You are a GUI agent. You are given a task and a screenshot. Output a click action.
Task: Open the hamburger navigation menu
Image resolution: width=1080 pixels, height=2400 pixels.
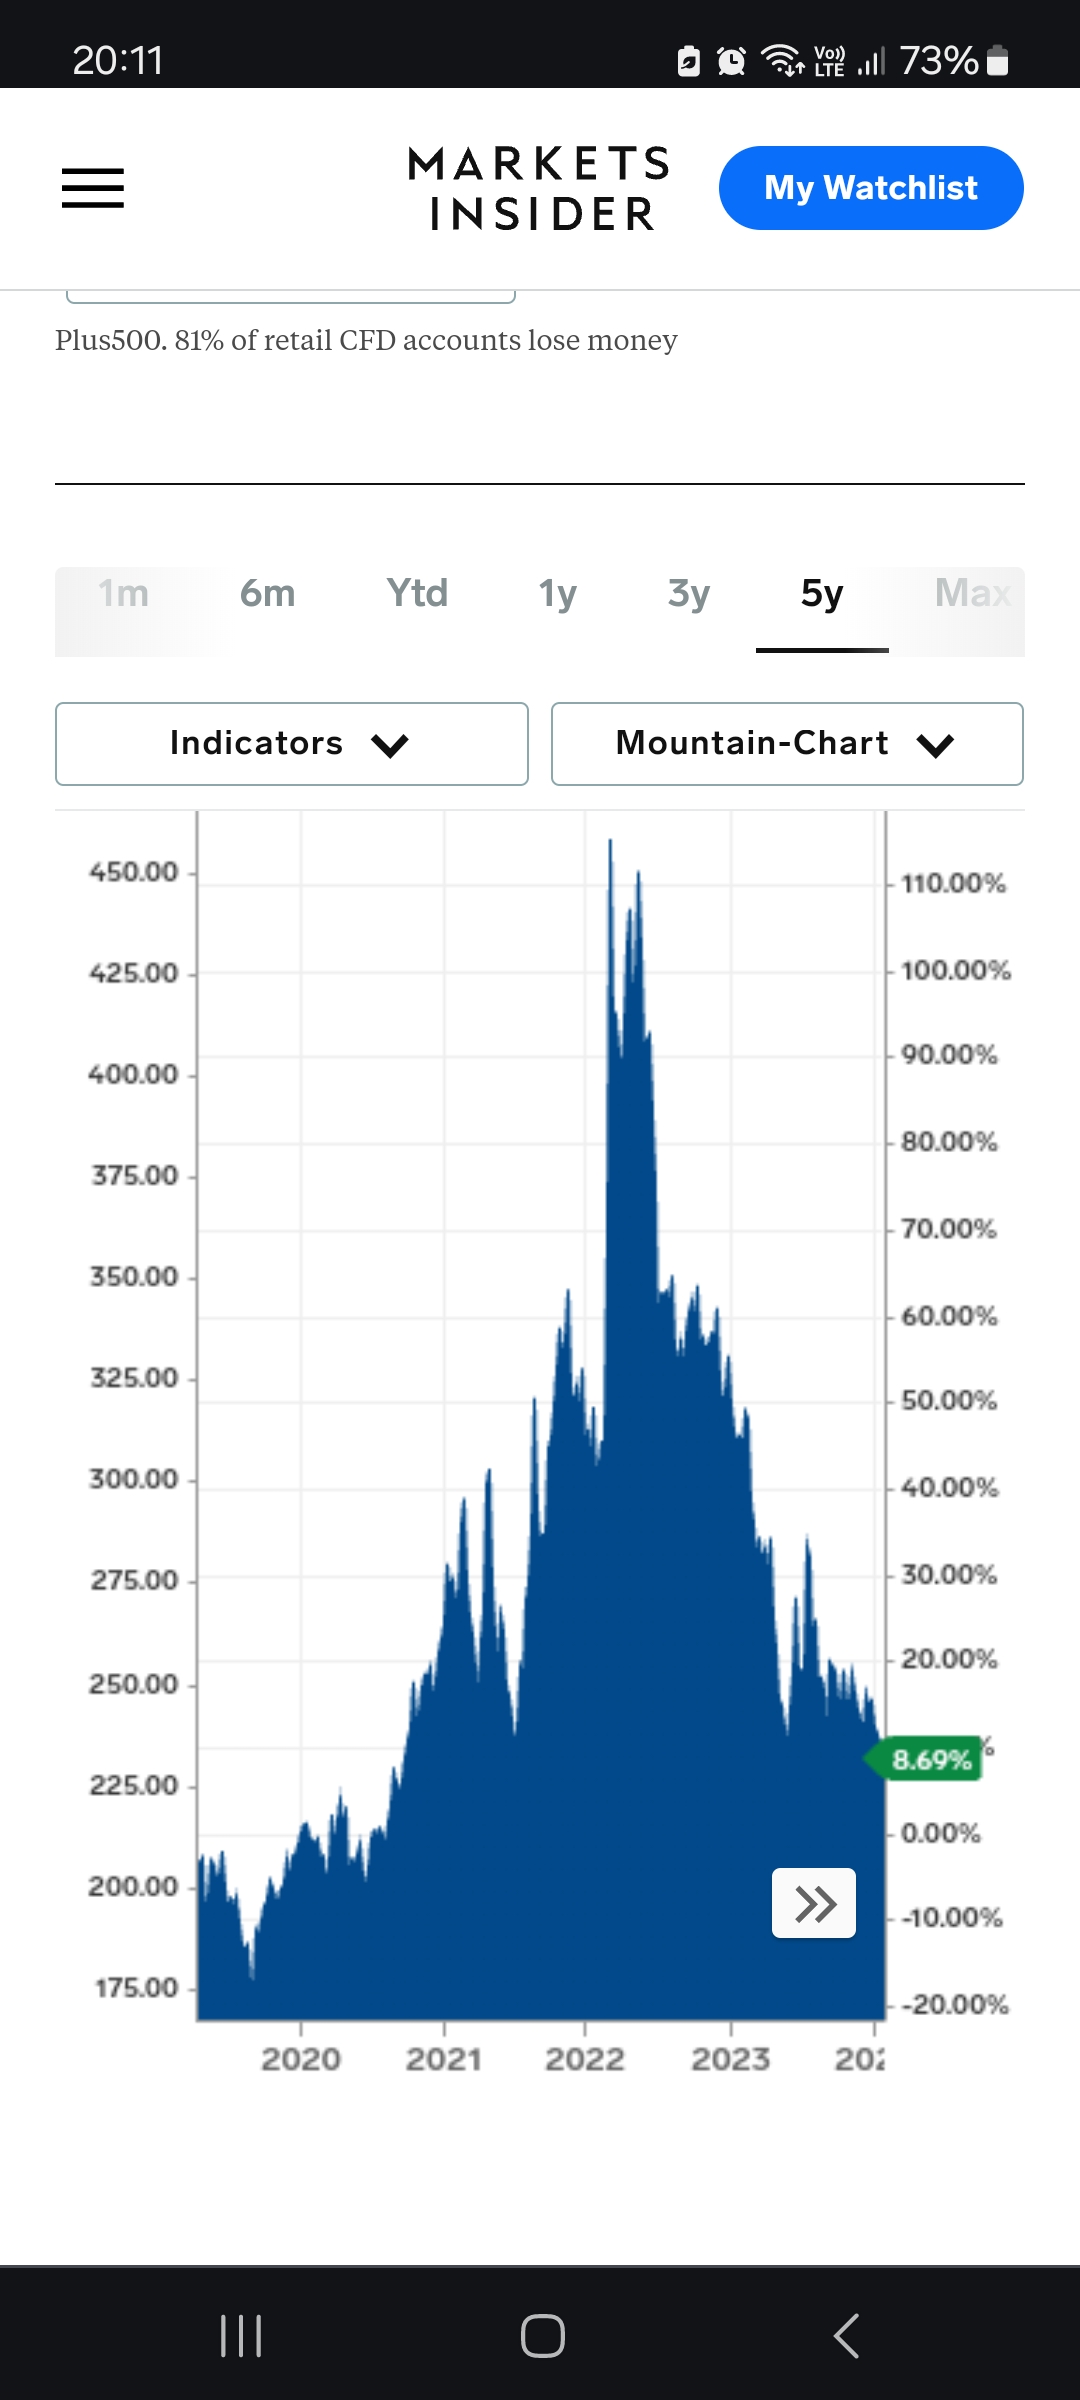pyautogui.click(x=92, y=188)
